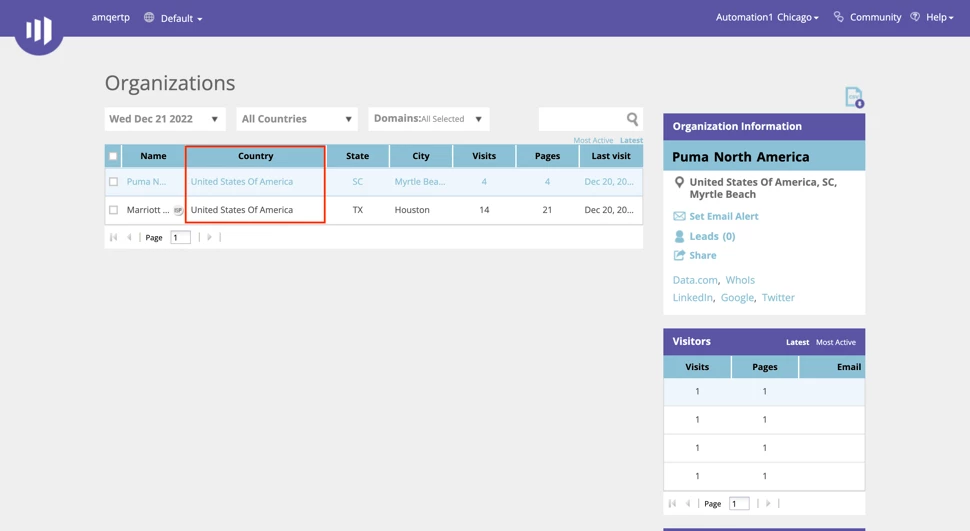Click the Share link

pyautogui.click(x=703, y=255)
